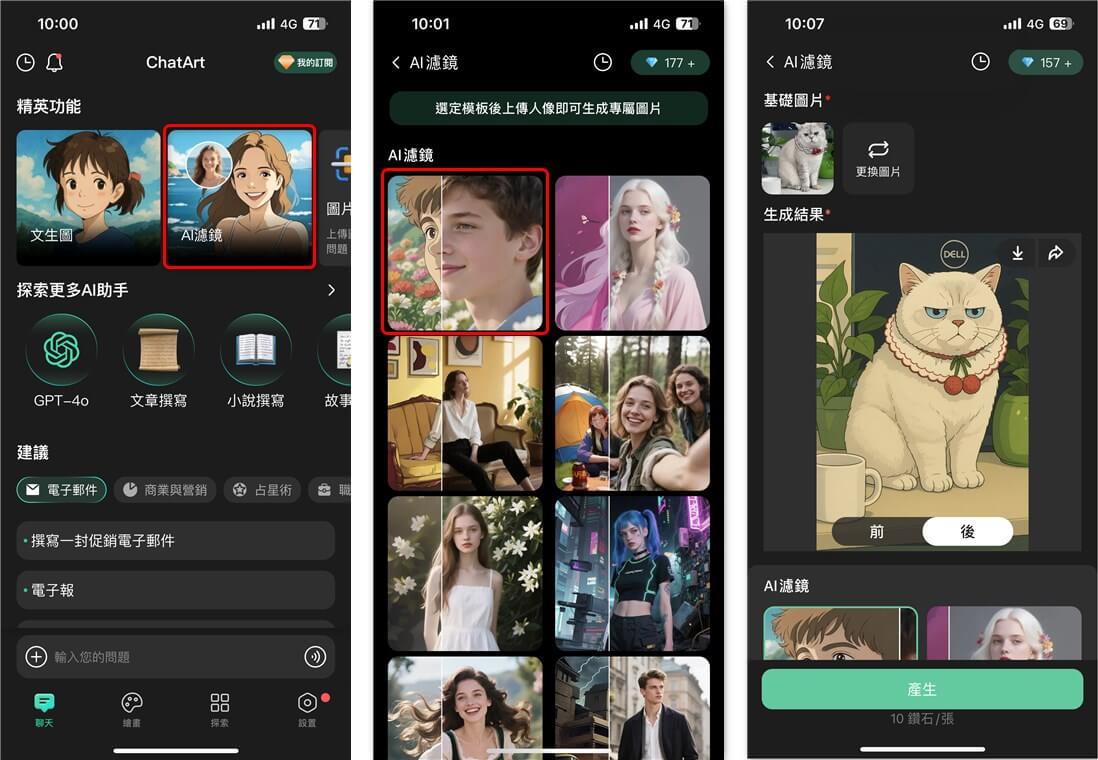Expand 探索更多AI助手 with the chevron arrow
The width and height of the screenshot is (1098, 760).
(332, 290)
